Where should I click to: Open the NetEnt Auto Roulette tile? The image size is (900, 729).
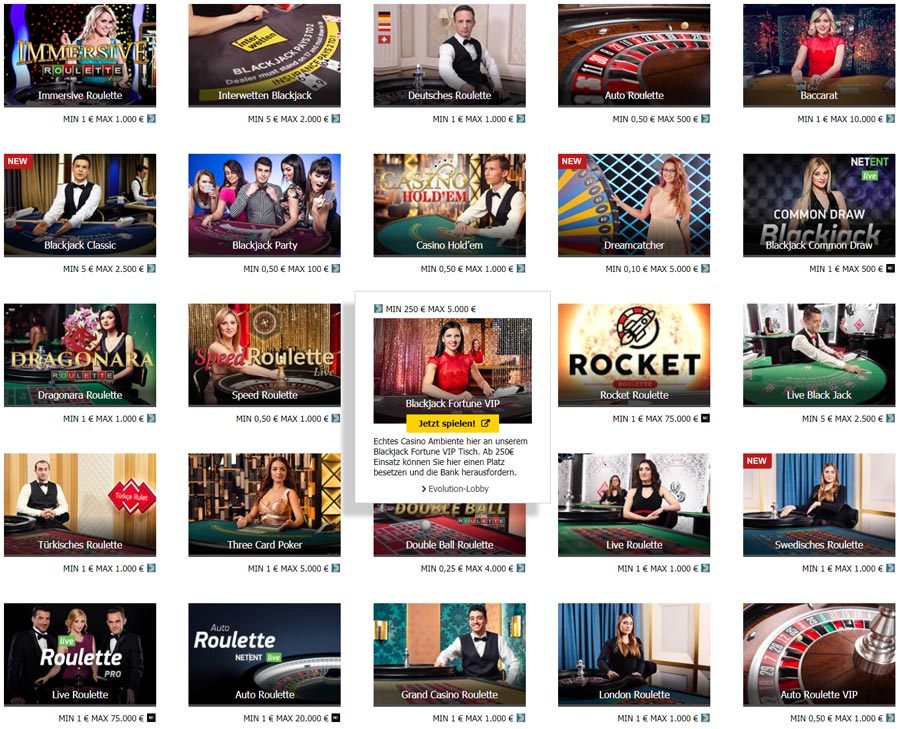pos(265,654)
